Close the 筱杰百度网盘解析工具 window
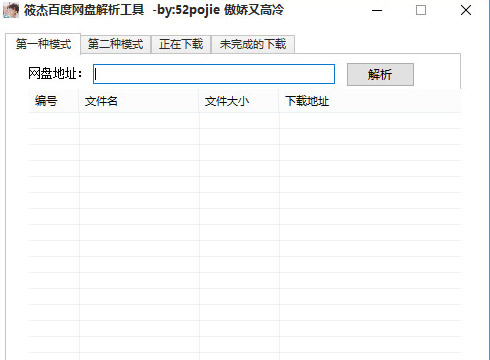 point(466,10)
